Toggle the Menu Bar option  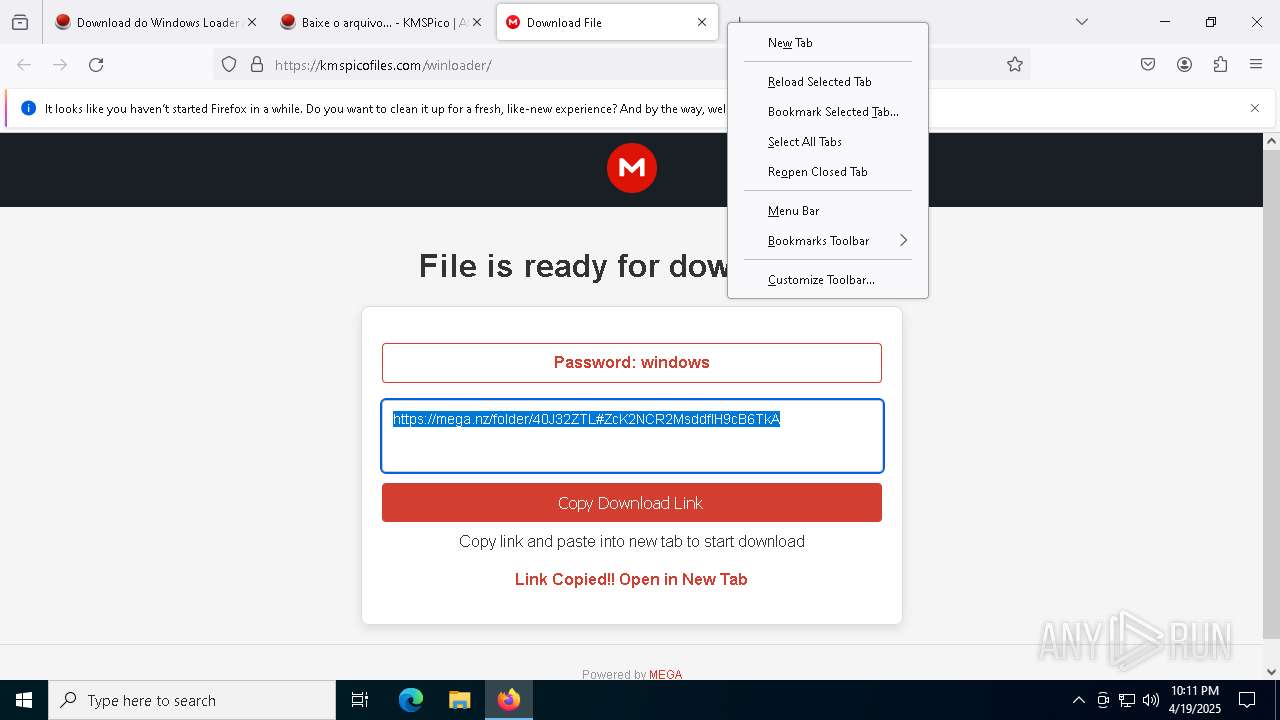[x=828, y=211]
